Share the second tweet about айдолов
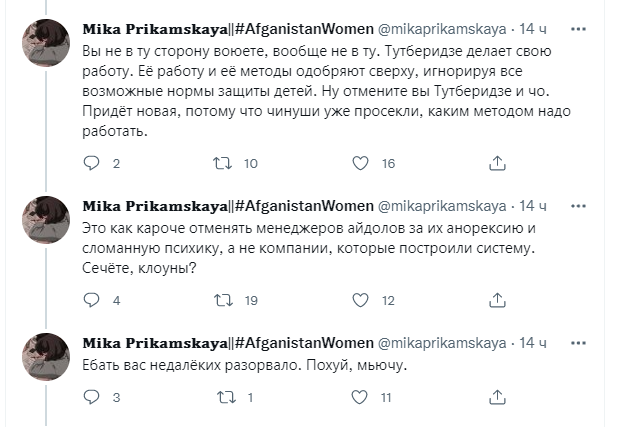Viewport: 627px width, 427px height. (x=495, y=299)
